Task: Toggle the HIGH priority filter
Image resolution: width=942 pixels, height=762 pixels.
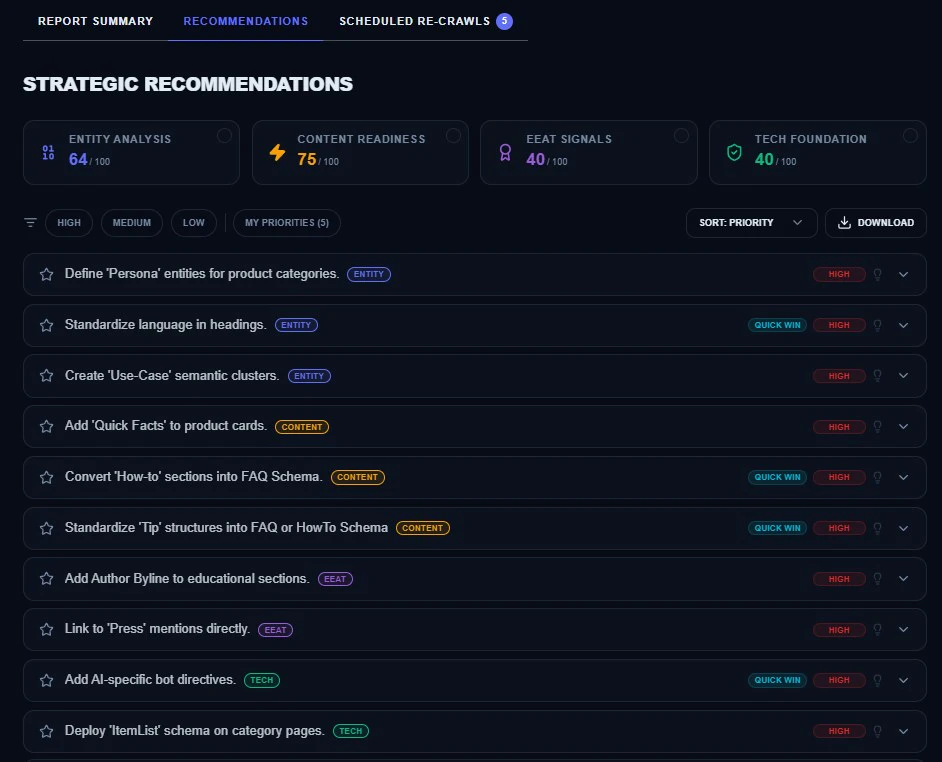Action: coord(69,223)
